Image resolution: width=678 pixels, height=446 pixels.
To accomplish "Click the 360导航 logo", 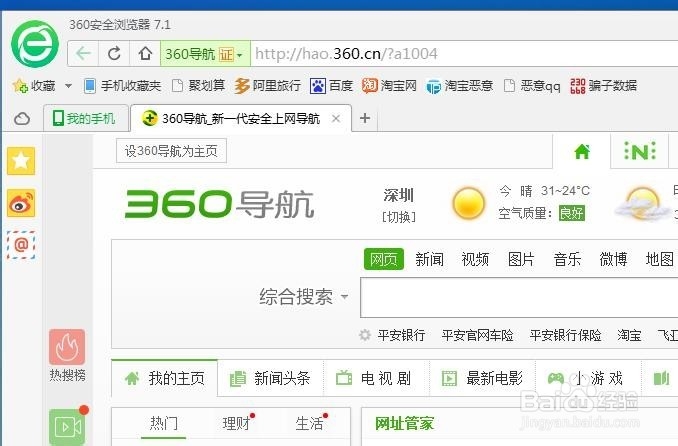I will pyautogui.click(x=219, y=204).
